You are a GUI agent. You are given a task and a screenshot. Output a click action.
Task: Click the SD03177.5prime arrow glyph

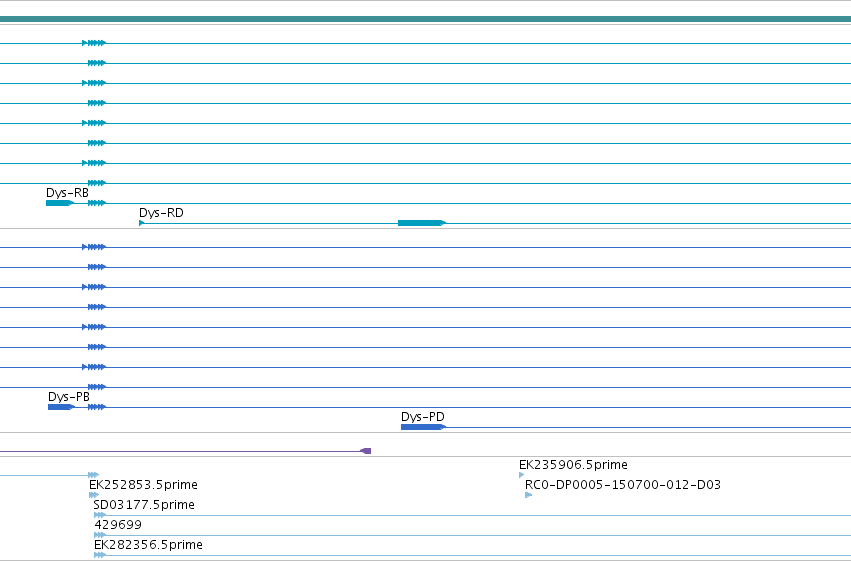pos(99,515)
